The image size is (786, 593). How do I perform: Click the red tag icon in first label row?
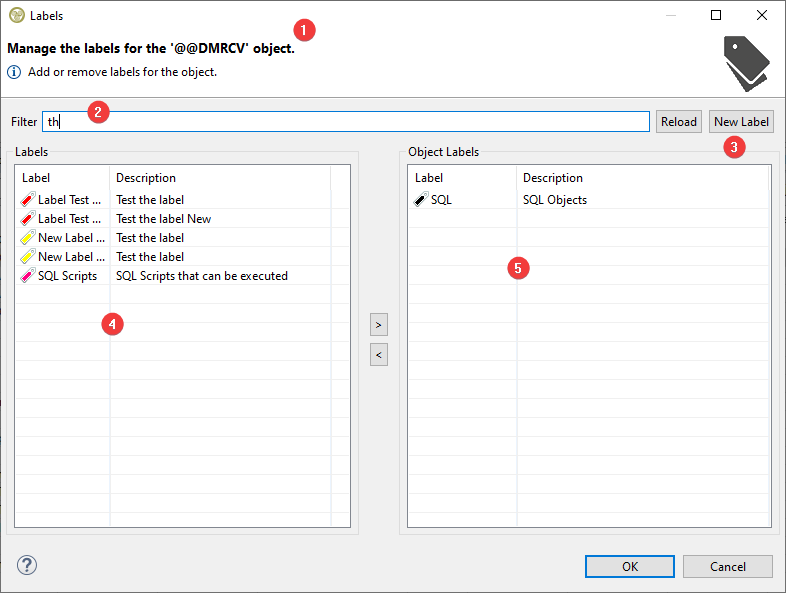coord(27,200)
